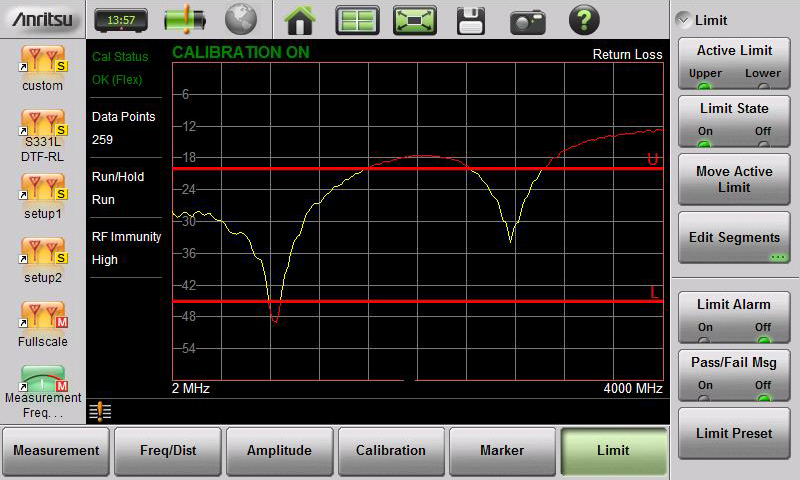The height and width of the screenshot is (480, 800).
Task: Switch to the Marker menu tab
Action: click(502, 451)
